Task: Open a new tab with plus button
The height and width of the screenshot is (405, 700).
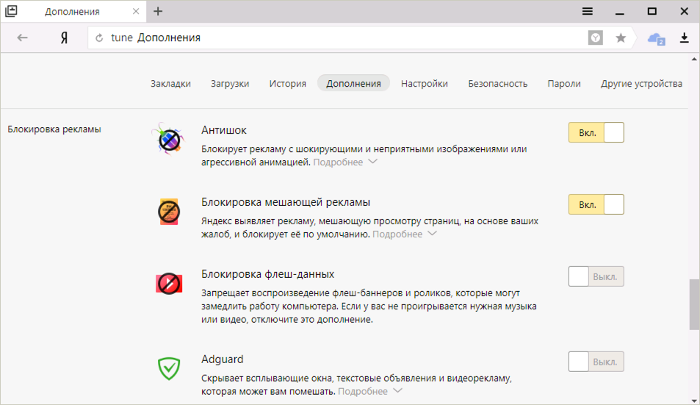Action: (x=158, y=12)
